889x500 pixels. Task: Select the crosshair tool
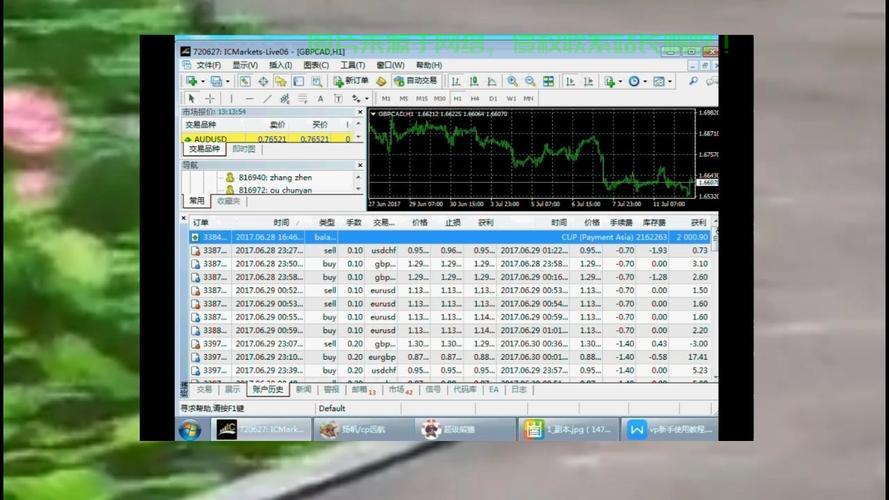[x=210, y=99]
